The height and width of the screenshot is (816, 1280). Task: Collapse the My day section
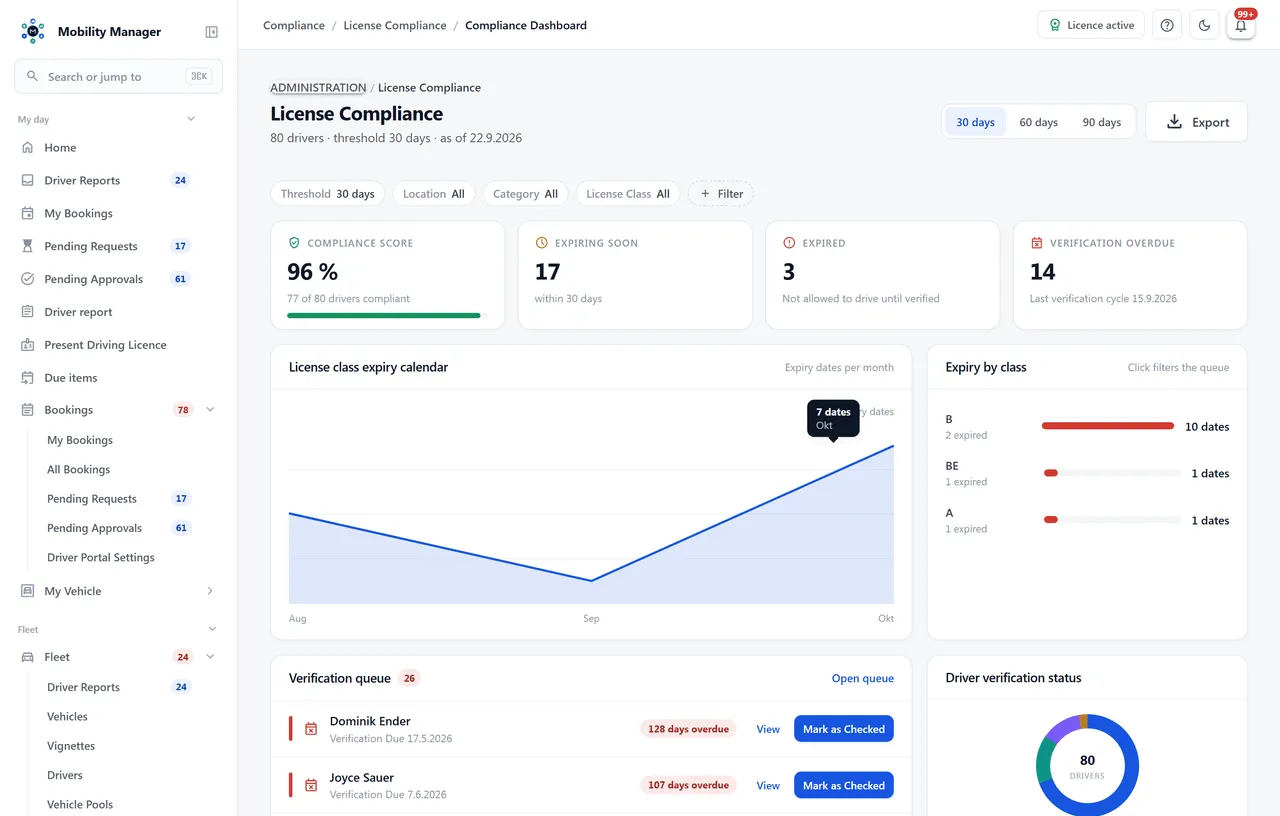coord(191,119)
